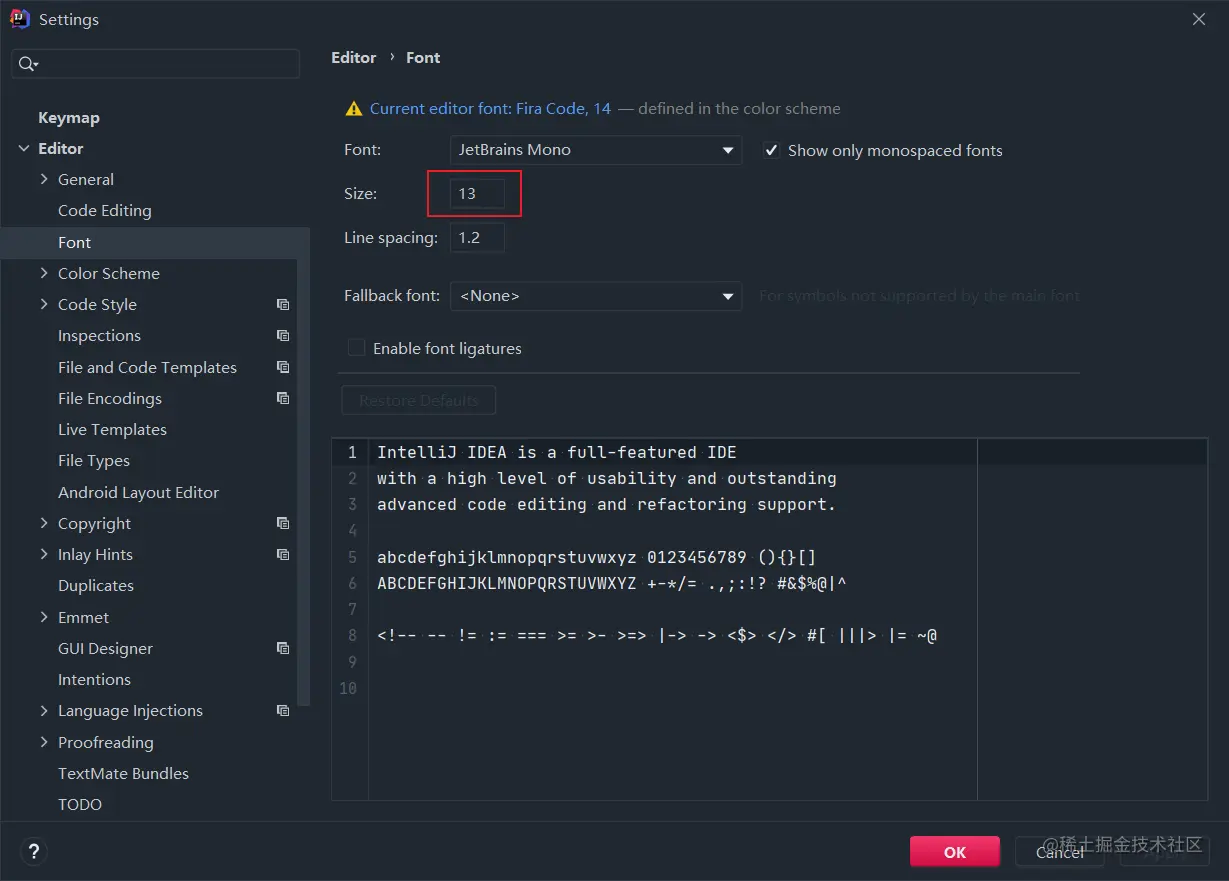The width and height of the screenshot is (1229, 881).
Task: Click the Line spacing input field
Action: click(477, 238)
